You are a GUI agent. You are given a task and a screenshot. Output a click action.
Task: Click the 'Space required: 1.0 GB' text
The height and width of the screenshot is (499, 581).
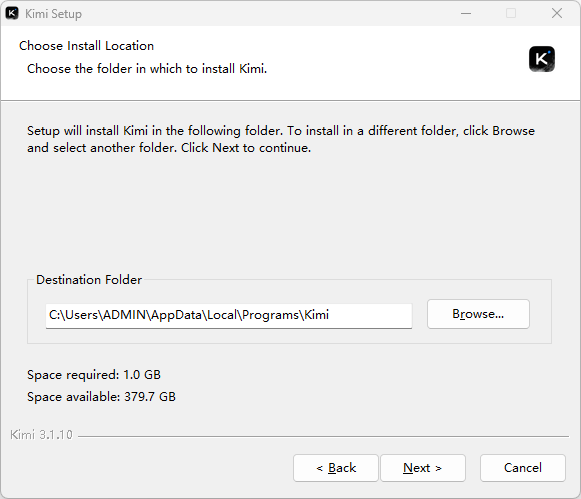click(x=94, y=375)
